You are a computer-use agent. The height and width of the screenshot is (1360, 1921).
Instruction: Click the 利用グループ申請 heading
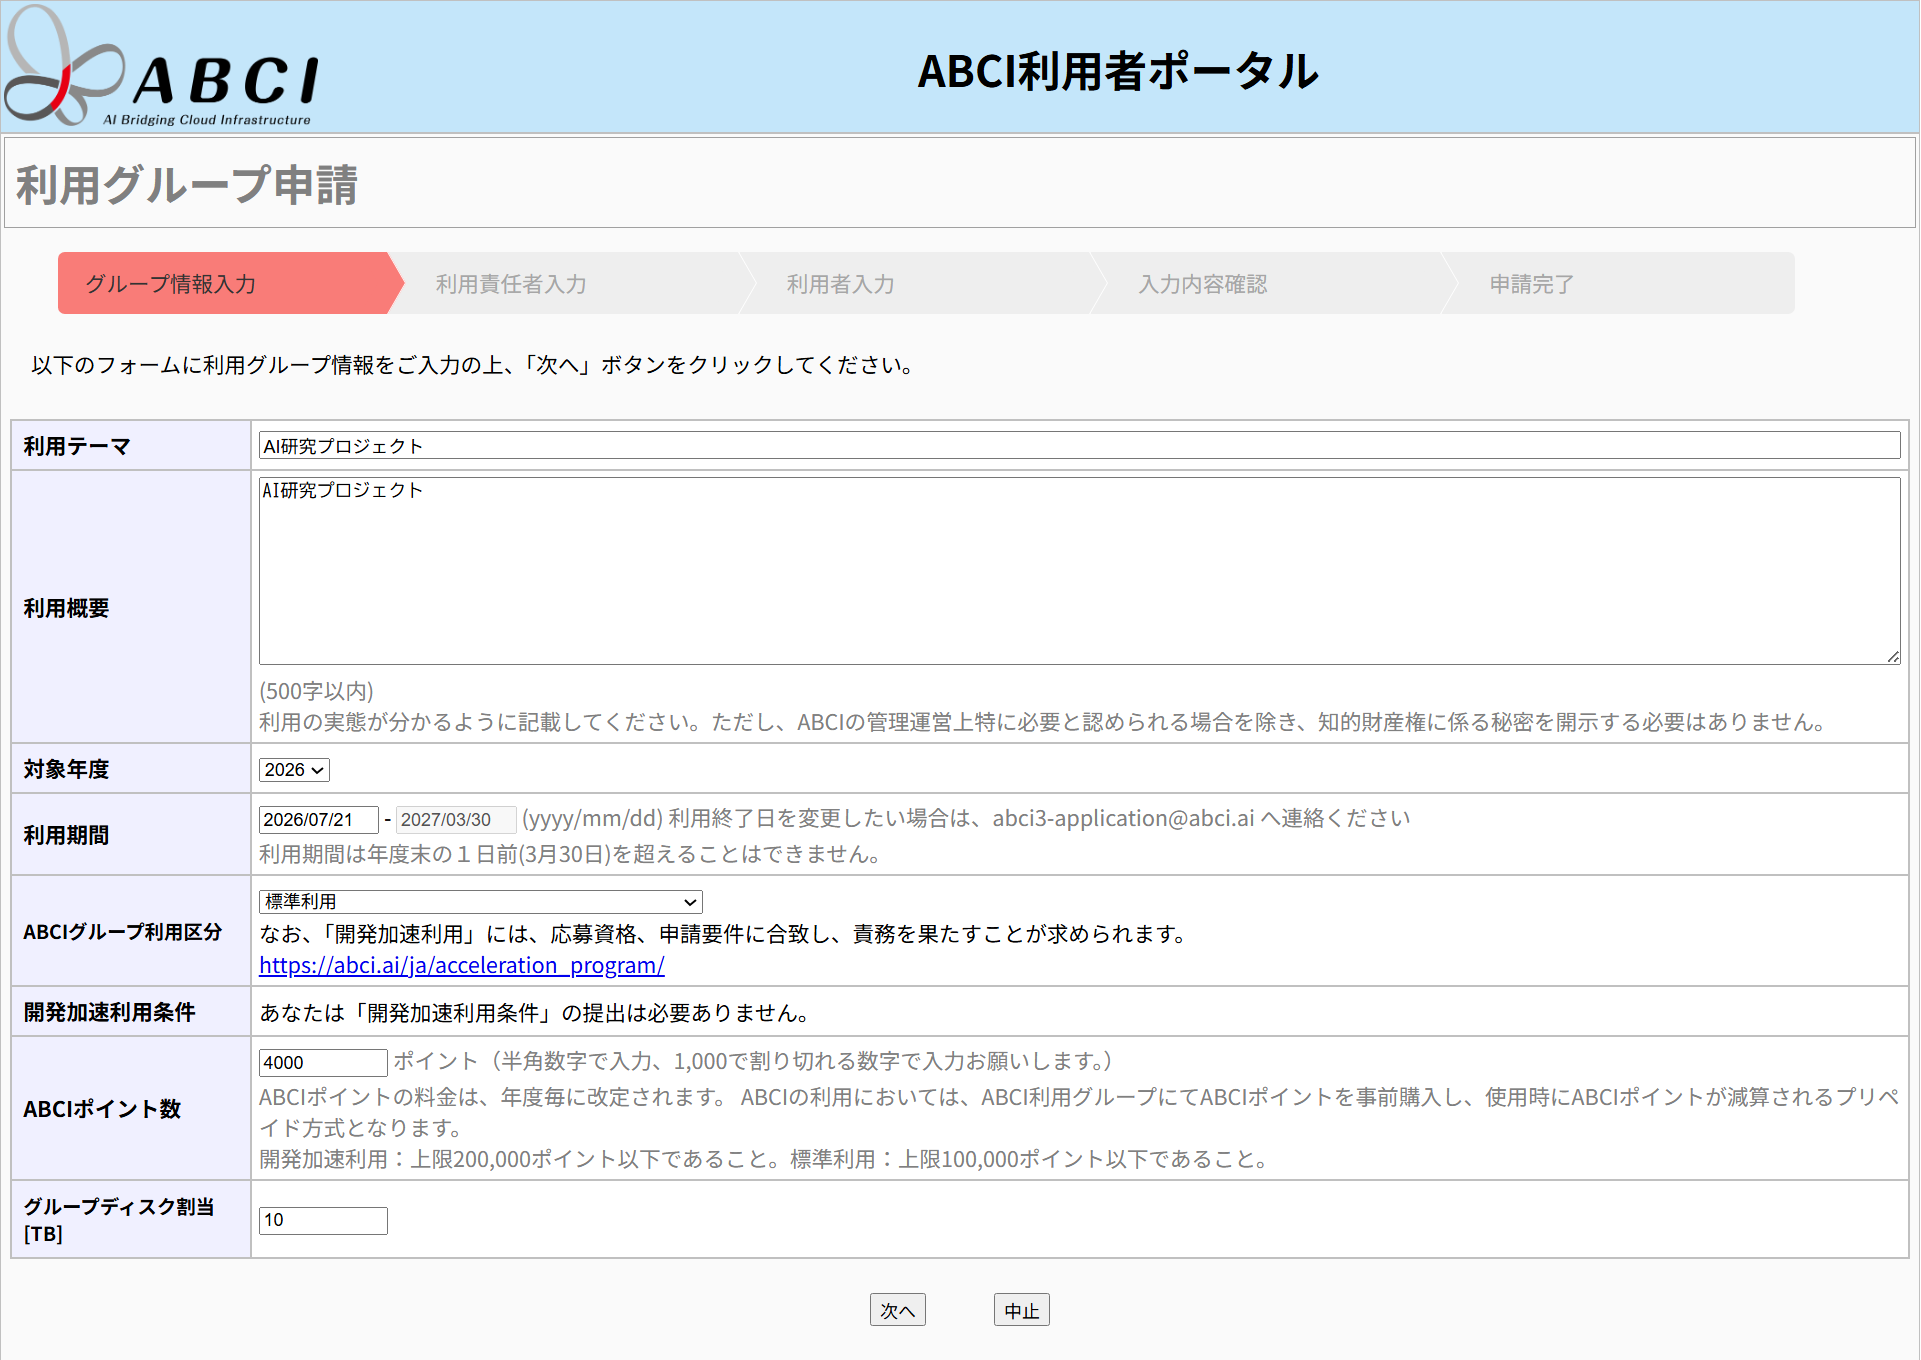187,186
